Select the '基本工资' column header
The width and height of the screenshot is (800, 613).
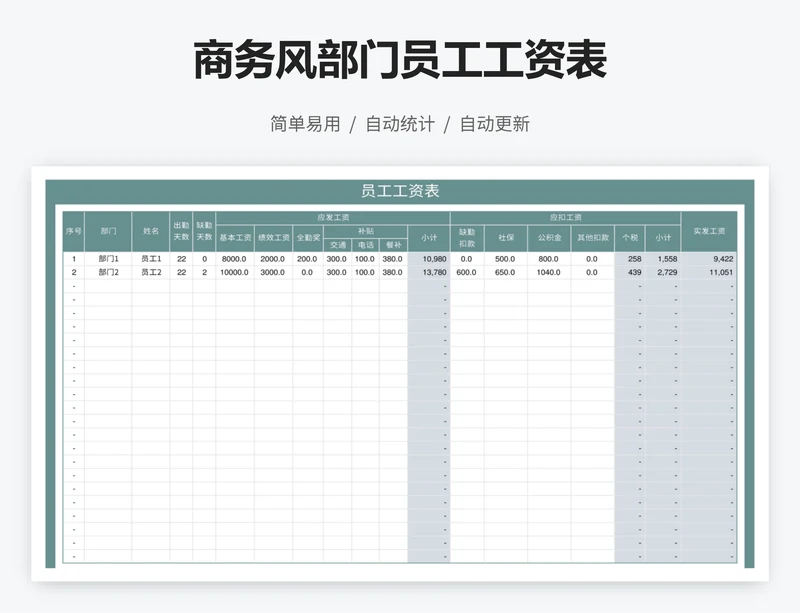(x=235, y=238)
